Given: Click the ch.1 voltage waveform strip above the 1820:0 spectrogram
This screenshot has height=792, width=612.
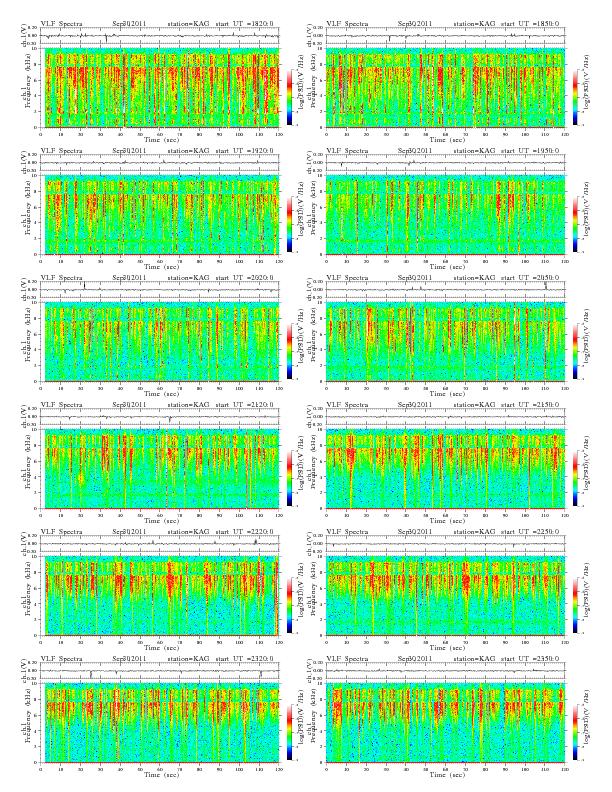Looking at the screenshot, I should tap(160, 36).
